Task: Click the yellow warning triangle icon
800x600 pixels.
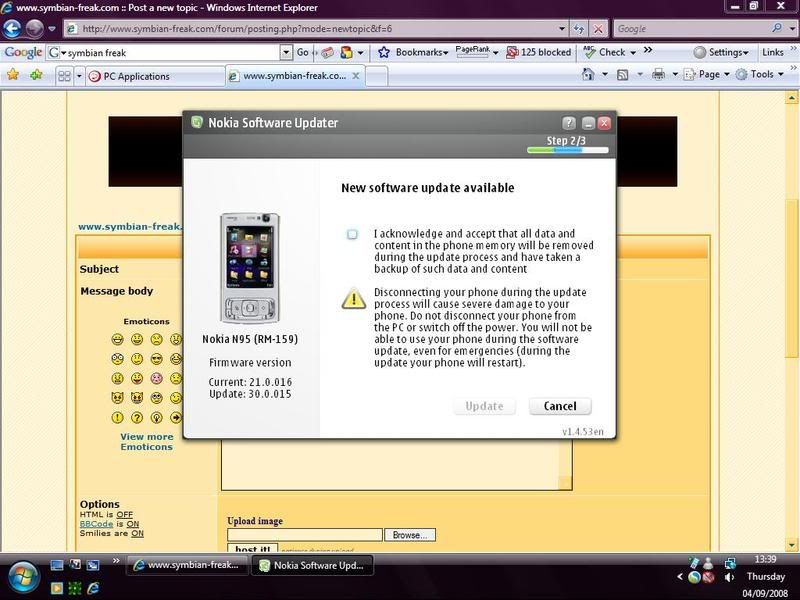Action: (354, 299)
